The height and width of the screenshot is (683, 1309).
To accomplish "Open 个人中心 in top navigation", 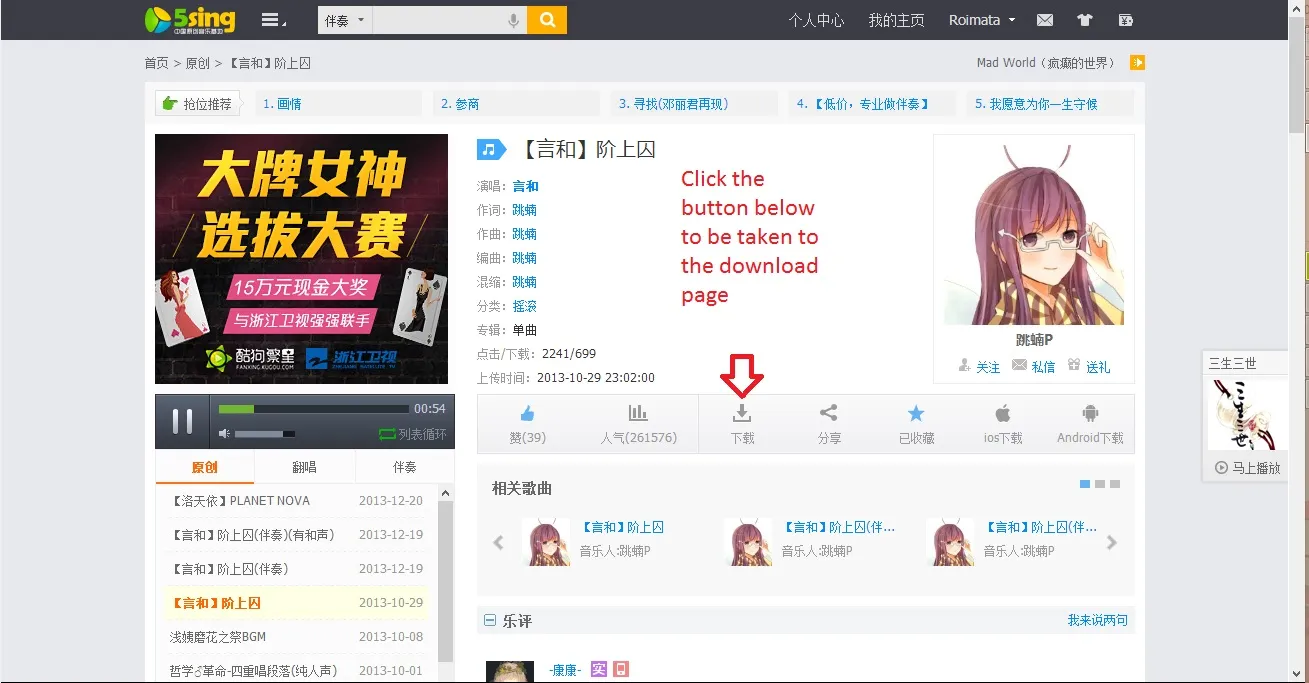I will (816, 20).
